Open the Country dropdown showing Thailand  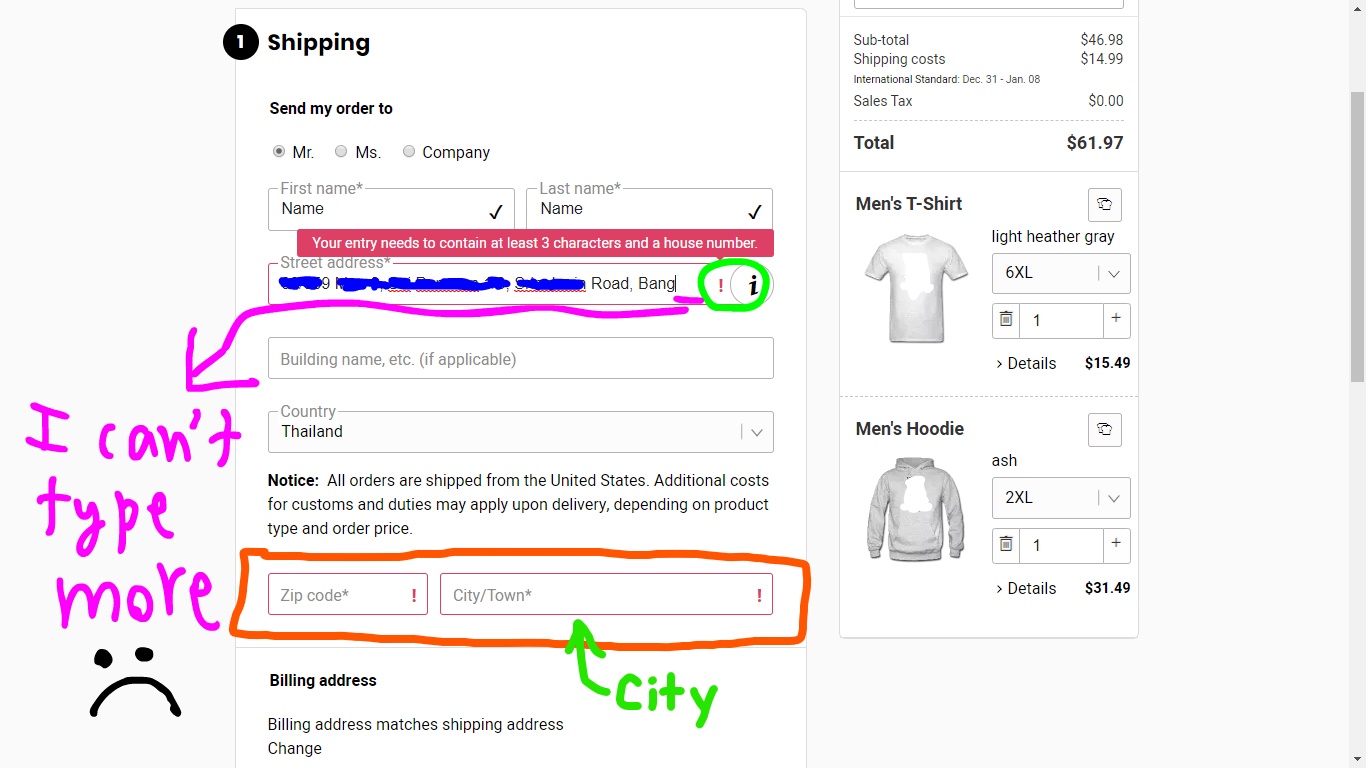tap(520, 432)
